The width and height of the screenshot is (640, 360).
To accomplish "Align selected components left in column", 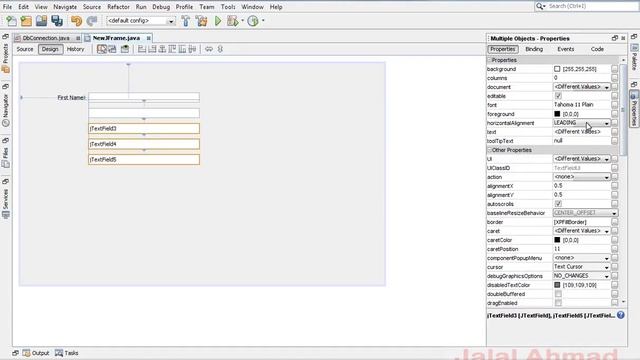I will (142, 49).
